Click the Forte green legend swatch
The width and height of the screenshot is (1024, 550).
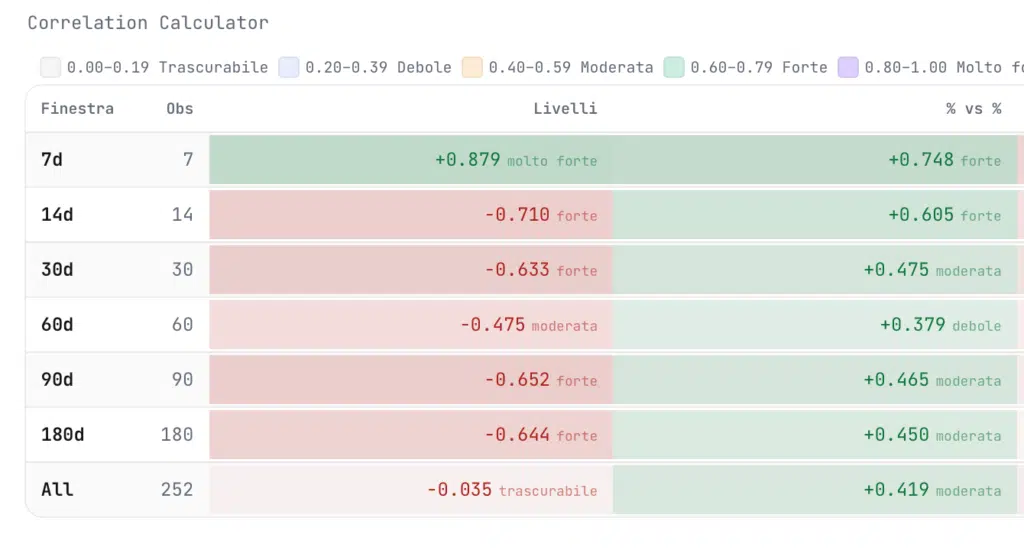pyautogui.click(x=674, y=68)
